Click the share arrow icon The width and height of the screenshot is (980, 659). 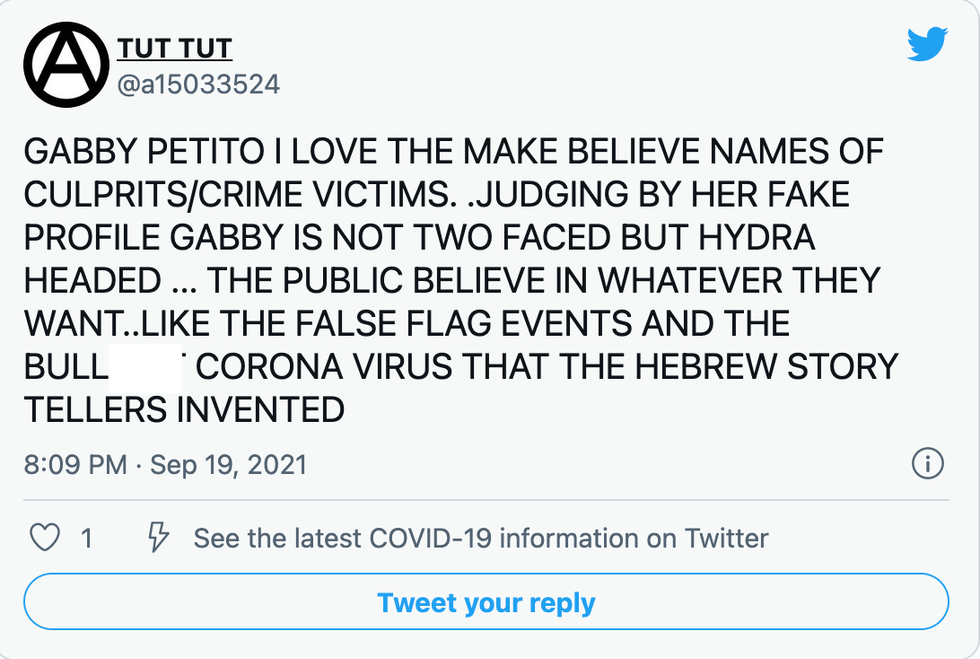pyautogui.click(x=157, y=538)
